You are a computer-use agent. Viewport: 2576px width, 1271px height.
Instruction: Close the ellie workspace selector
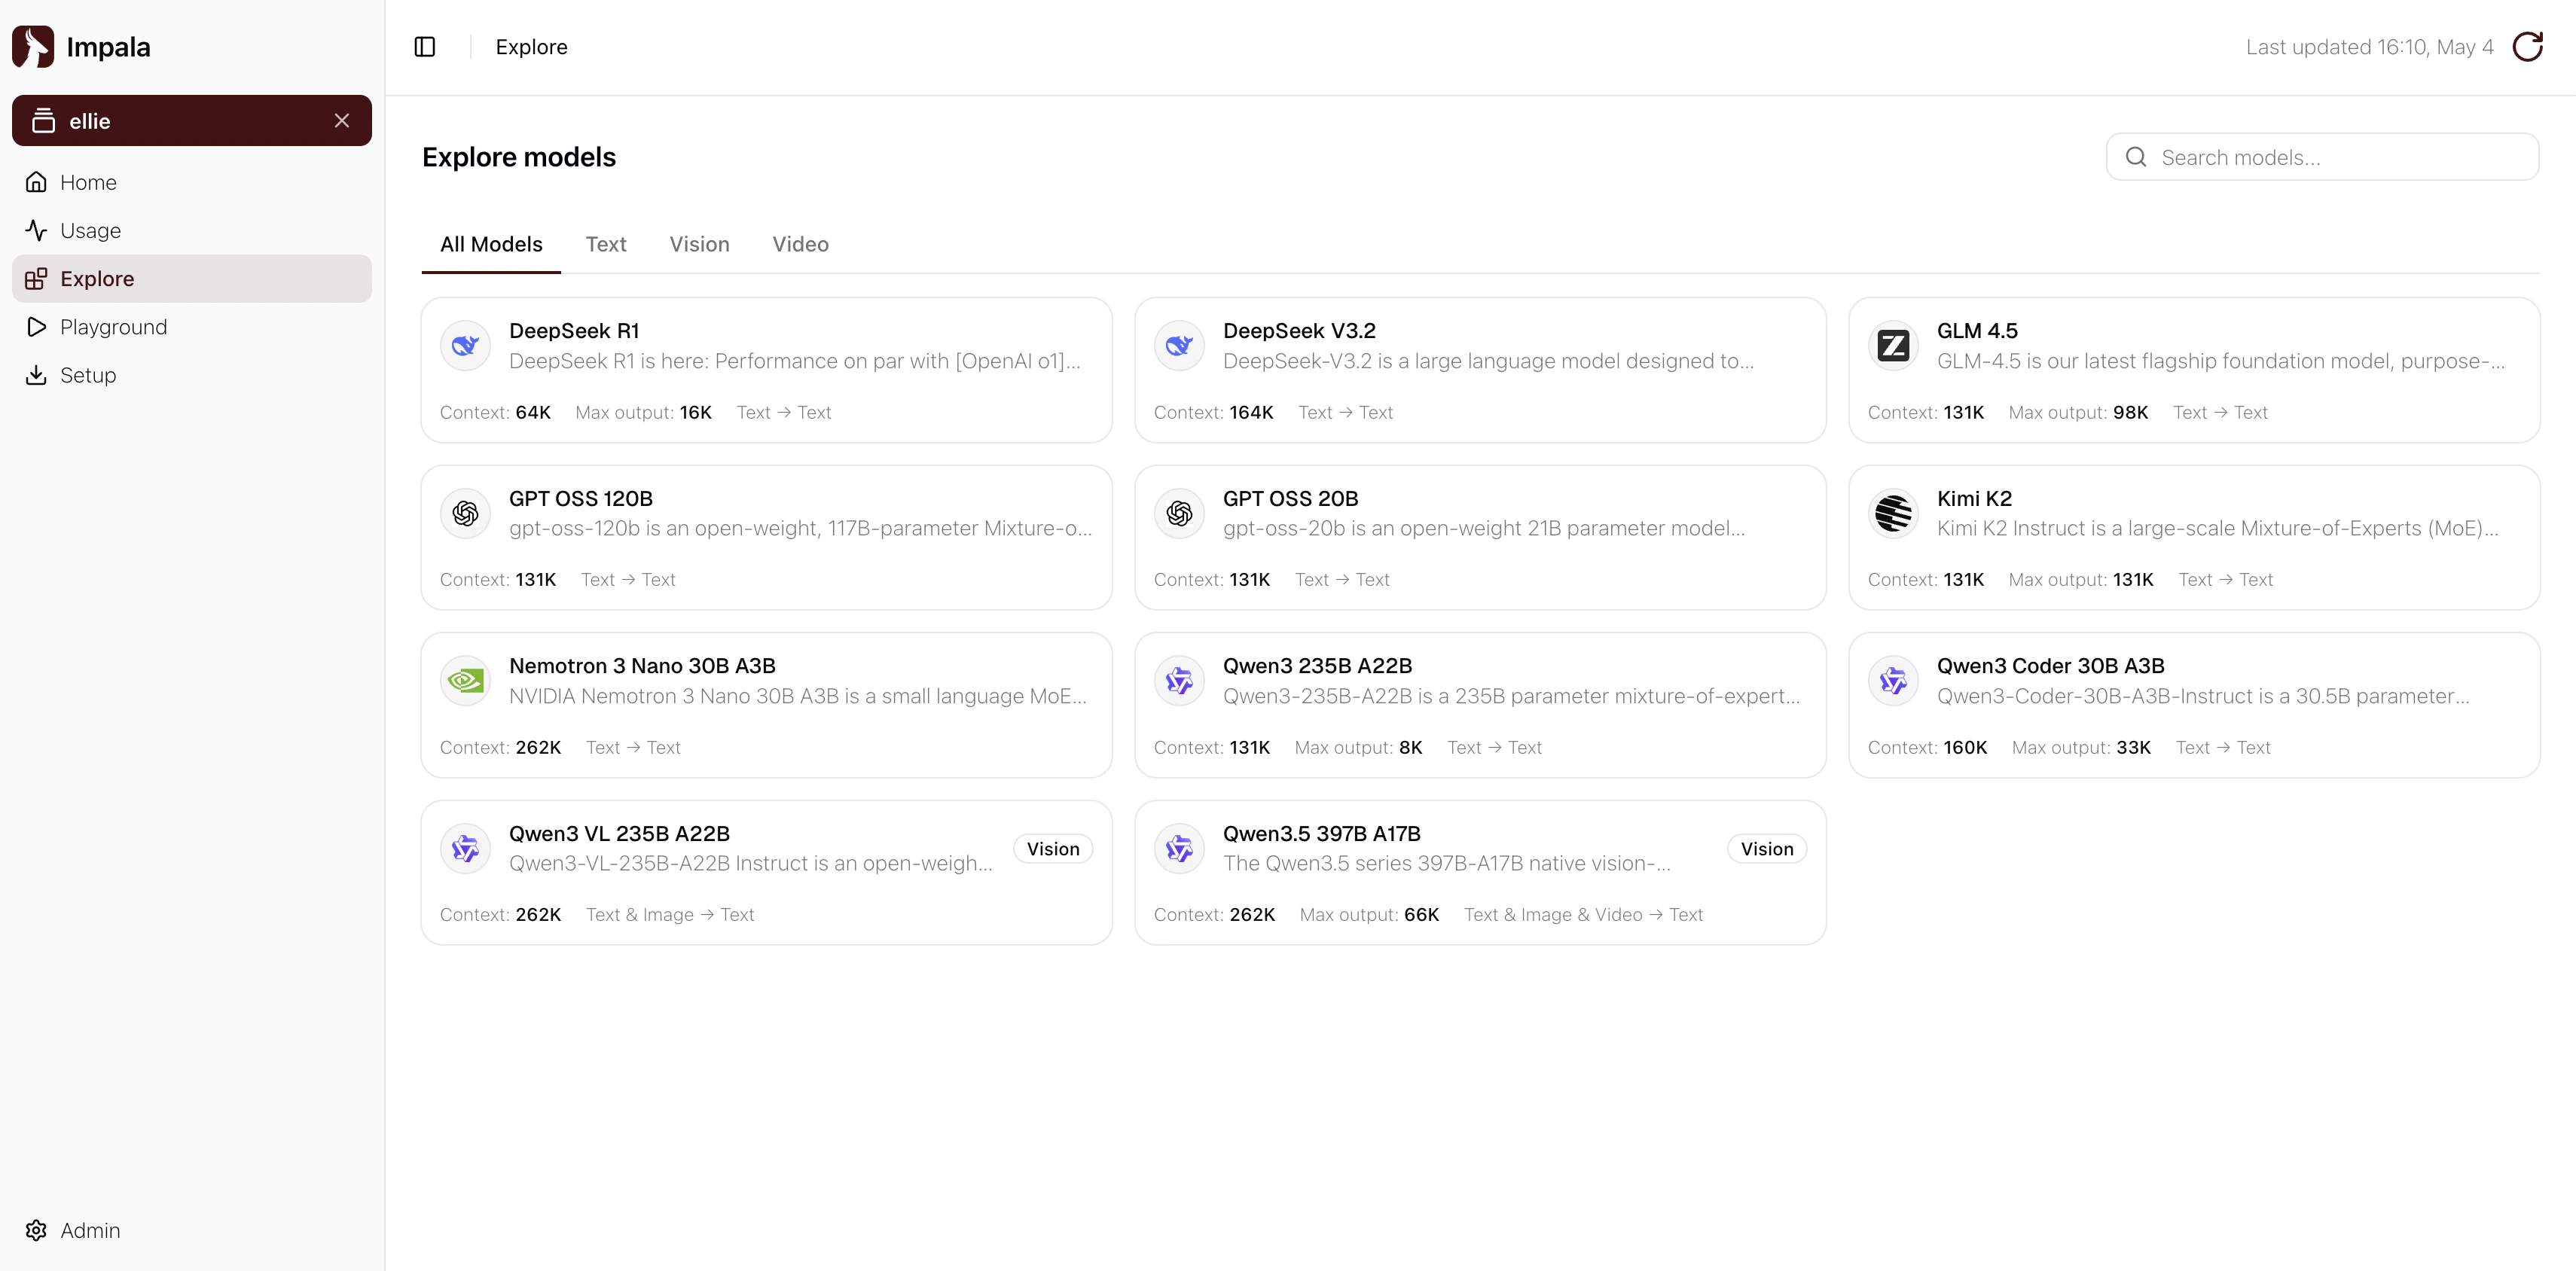(x=342, y=121)
